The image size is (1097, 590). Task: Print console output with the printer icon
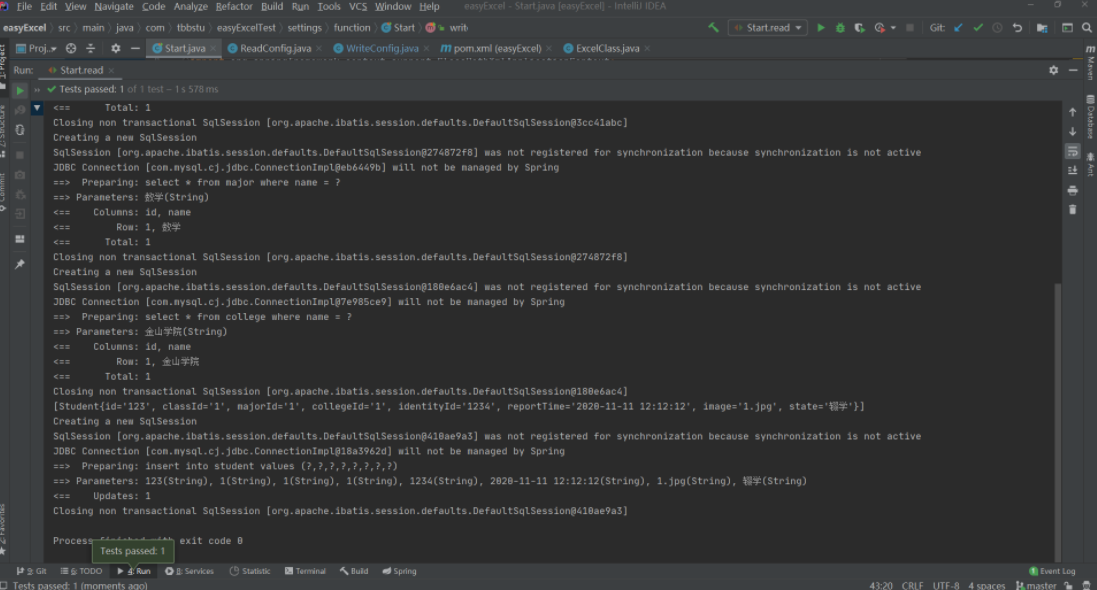click(1073, 190)
